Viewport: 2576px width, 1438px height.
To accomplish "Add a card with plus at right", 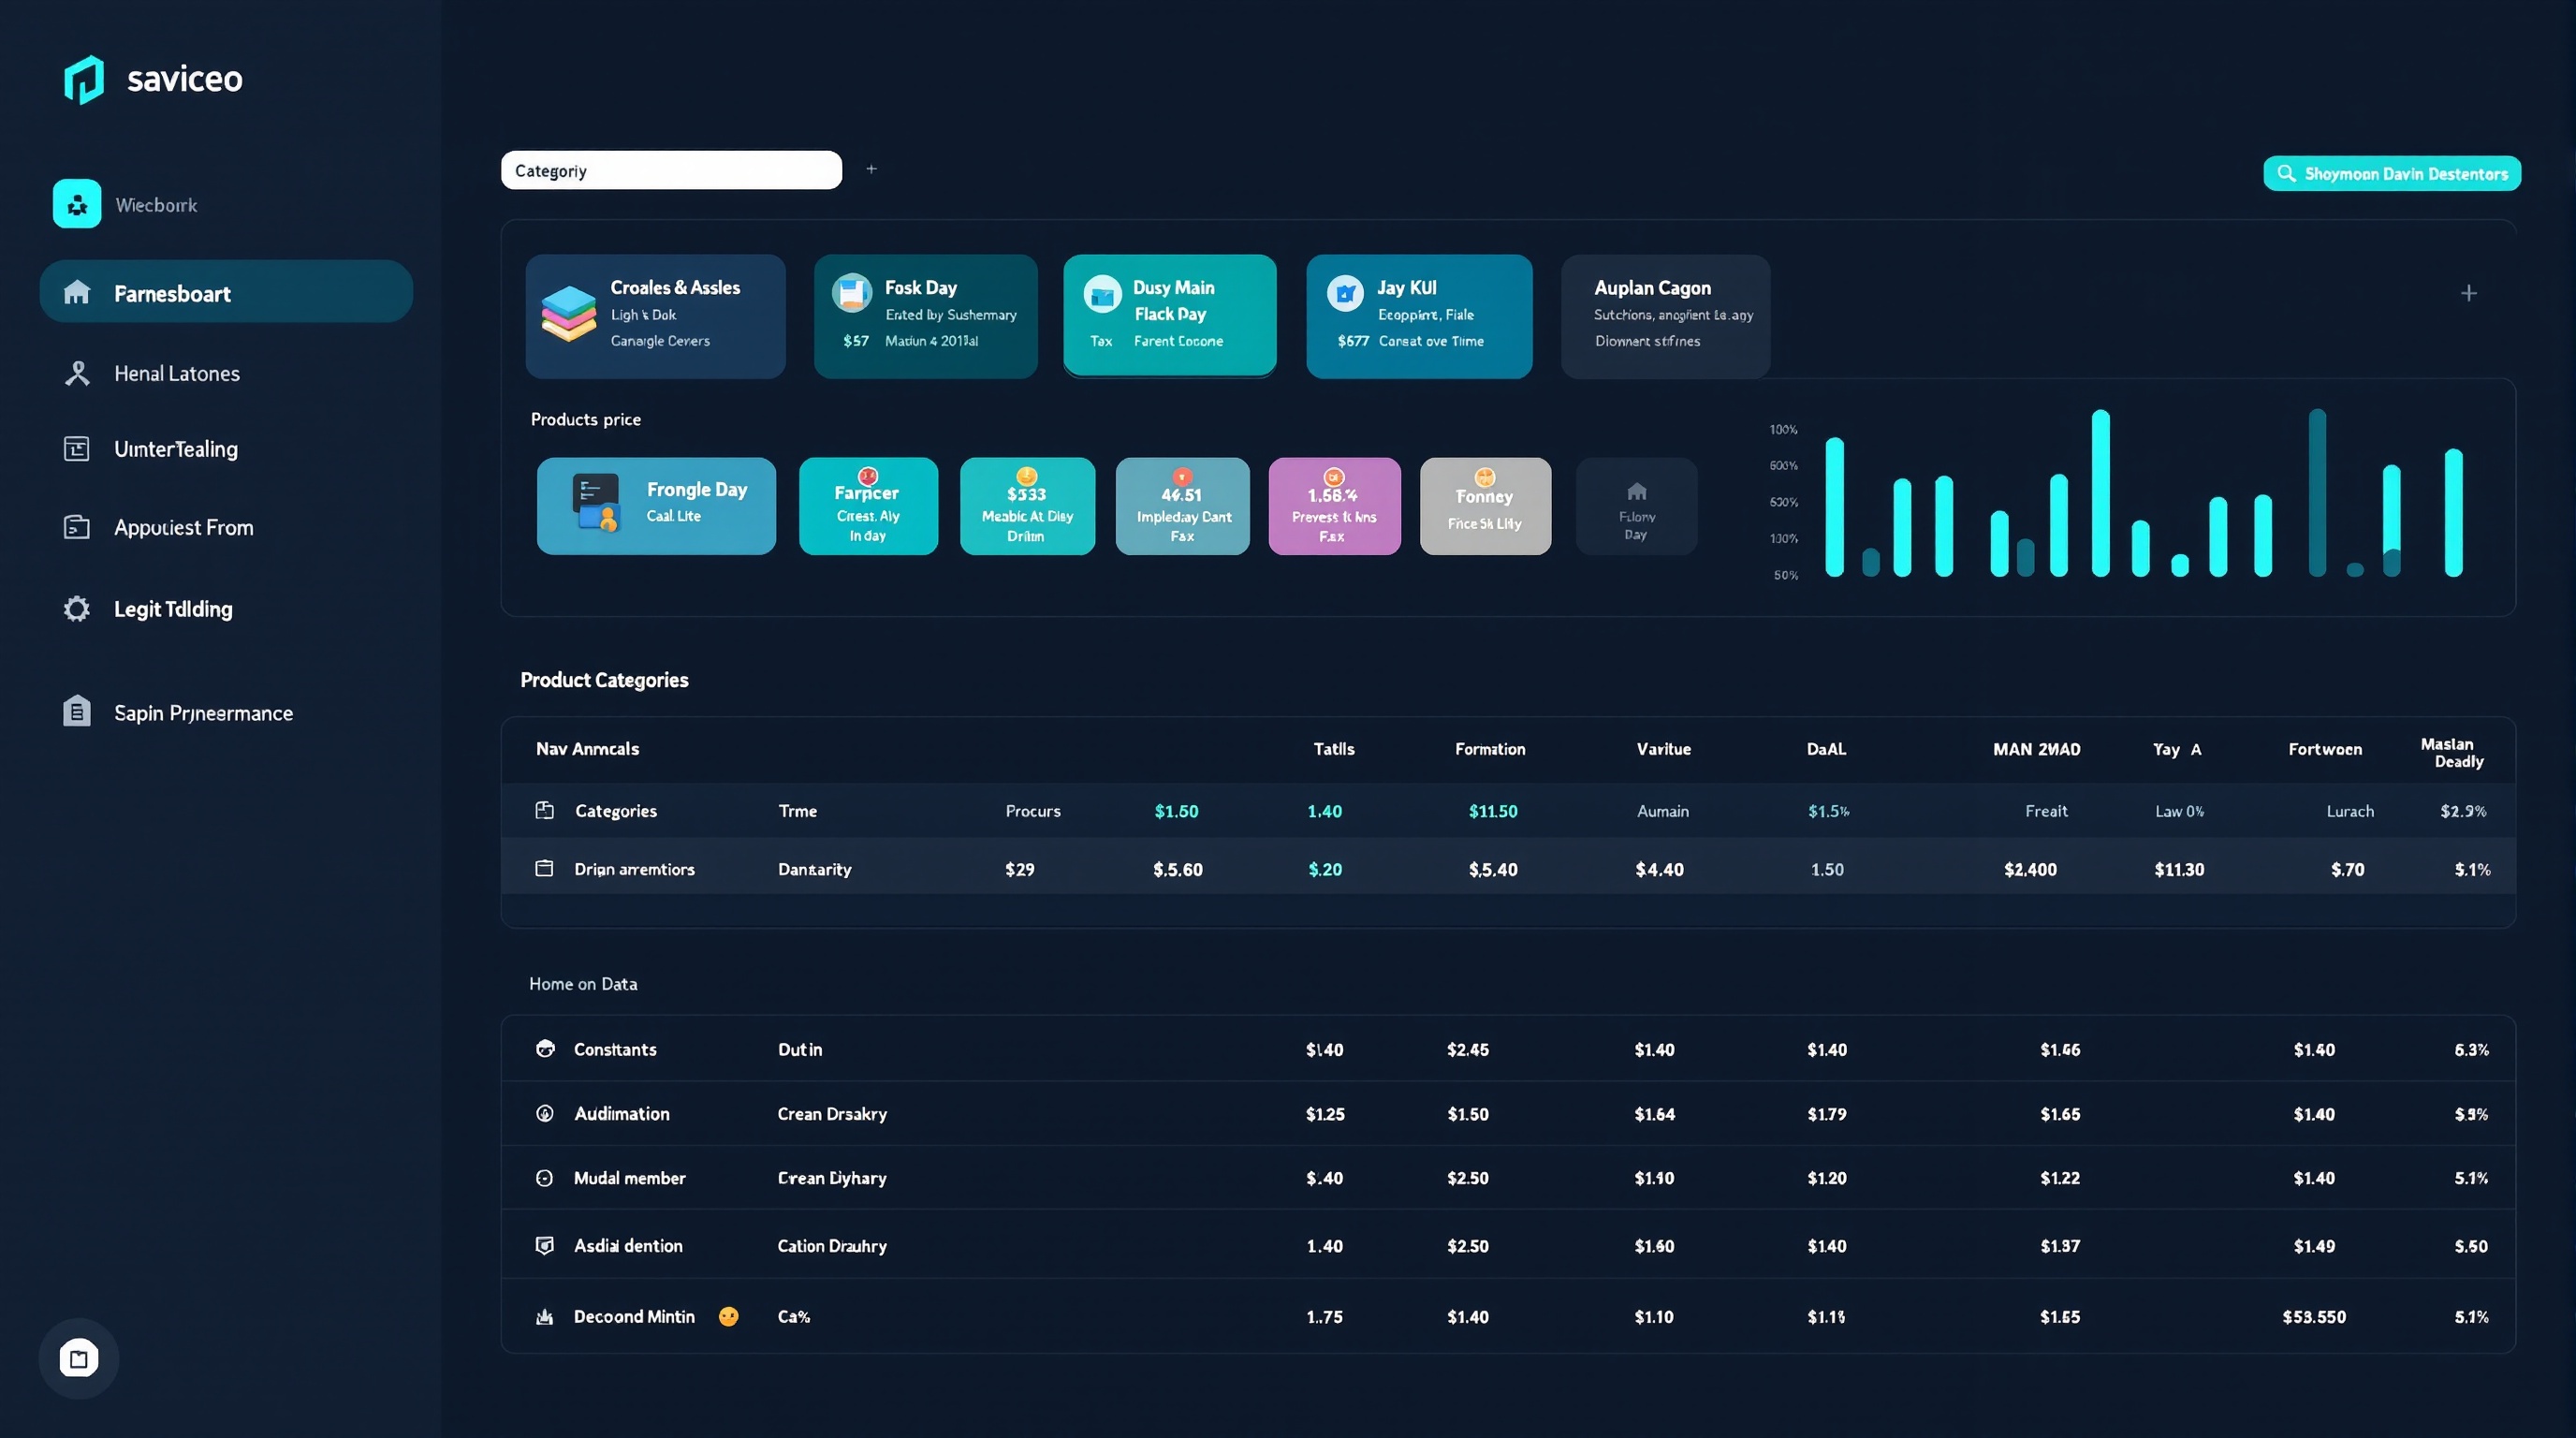I will pyautogui.click(x=2469, y=293).
